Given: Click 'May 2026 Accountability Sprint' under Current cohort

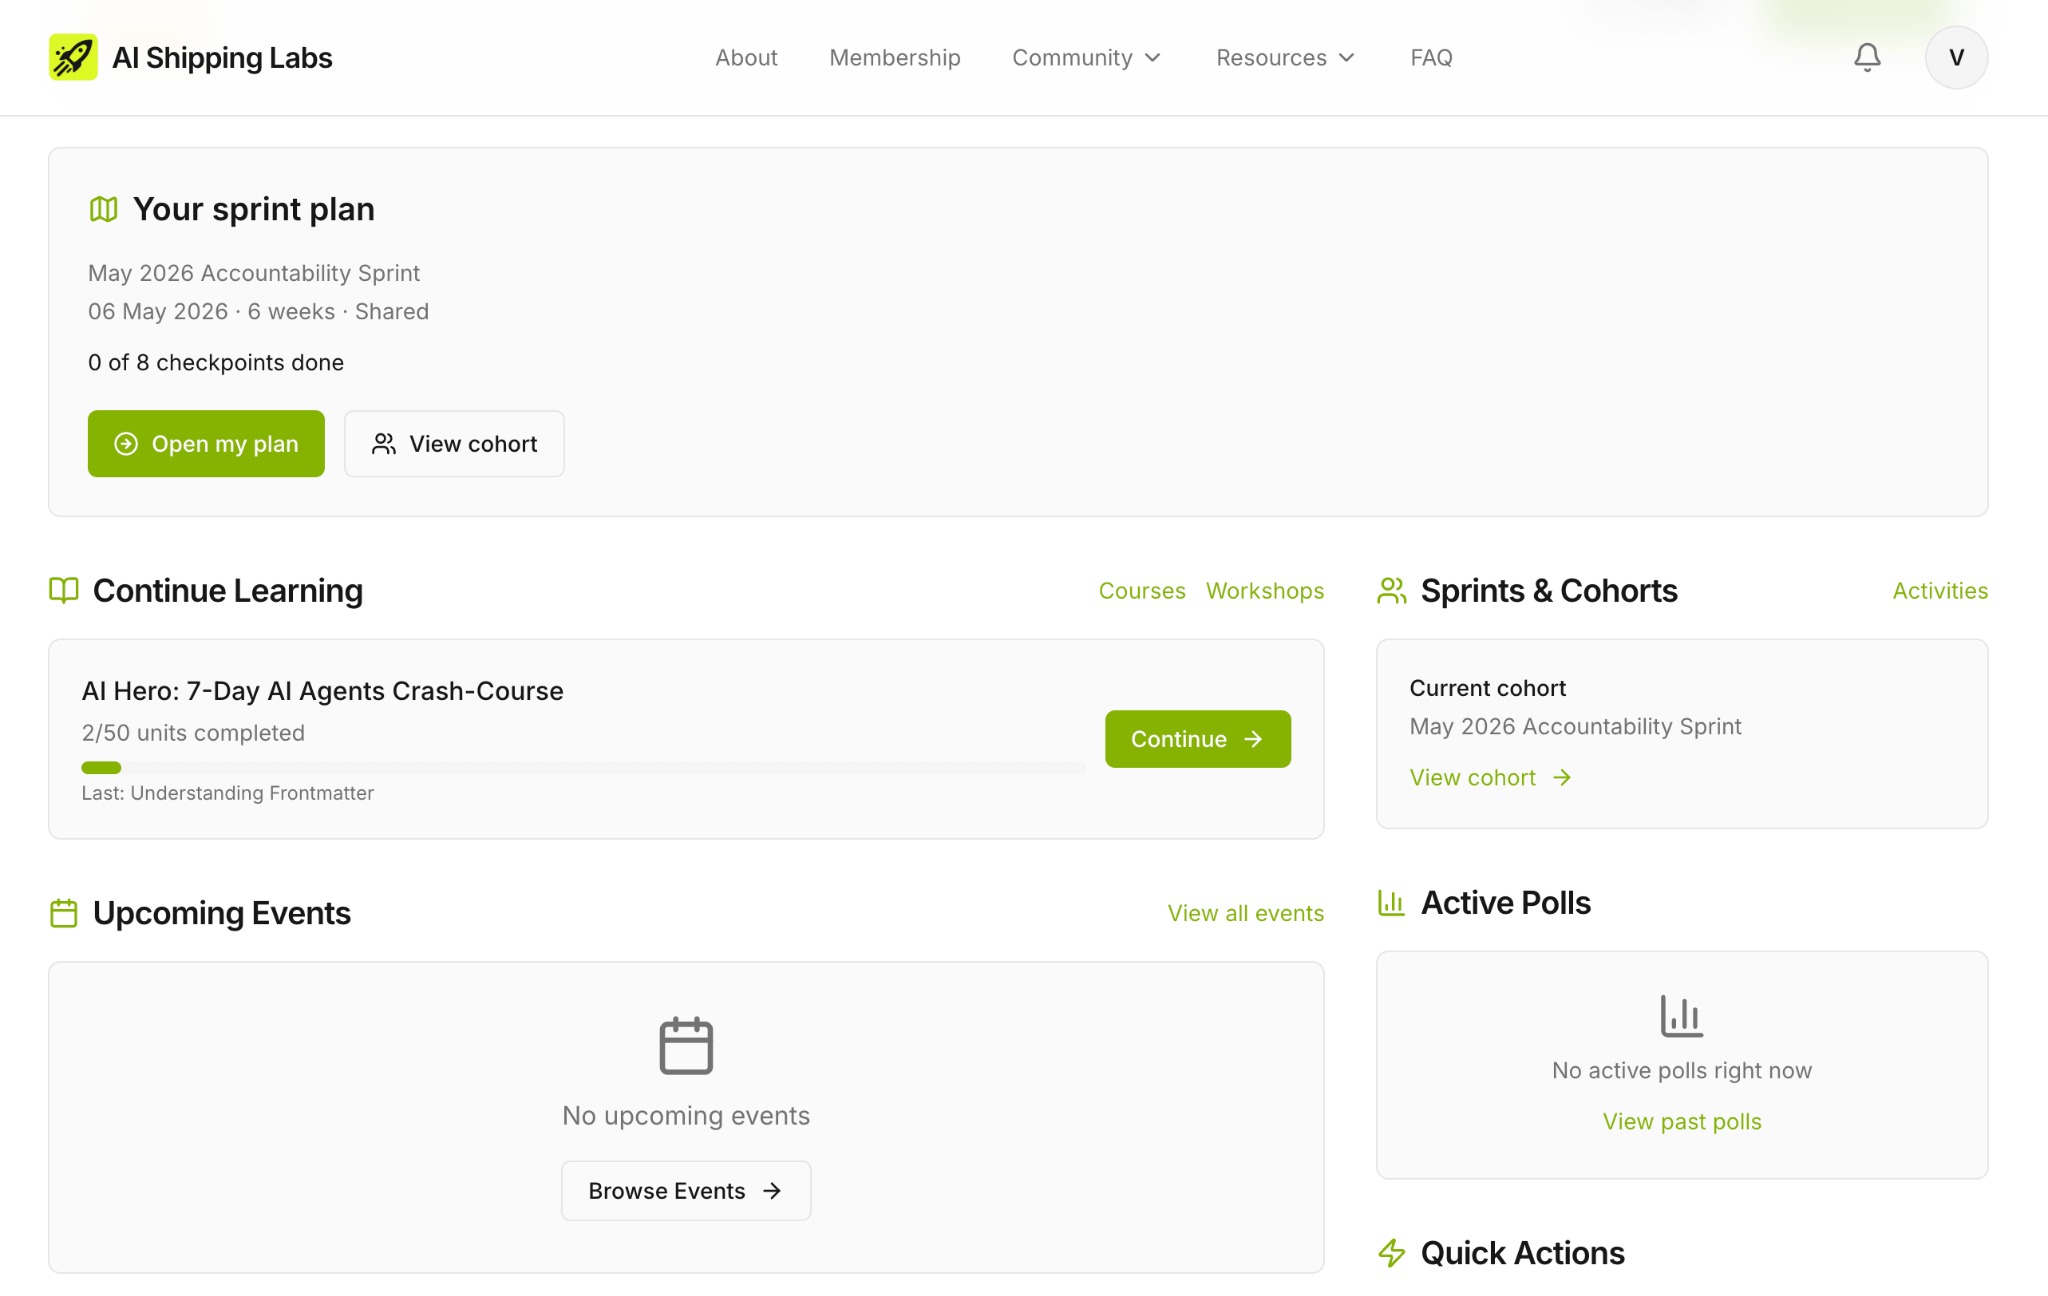Looking at the screenshot, I should (1575, 726).
